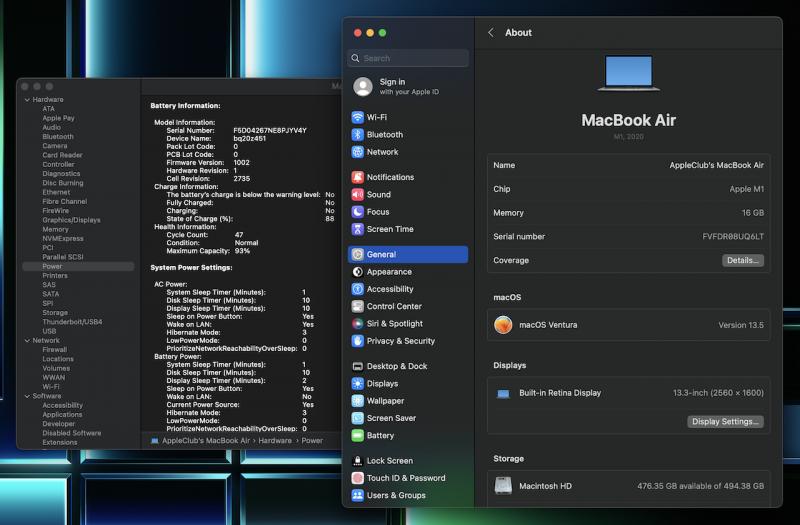Open Focus moon icon

(358, 212)
